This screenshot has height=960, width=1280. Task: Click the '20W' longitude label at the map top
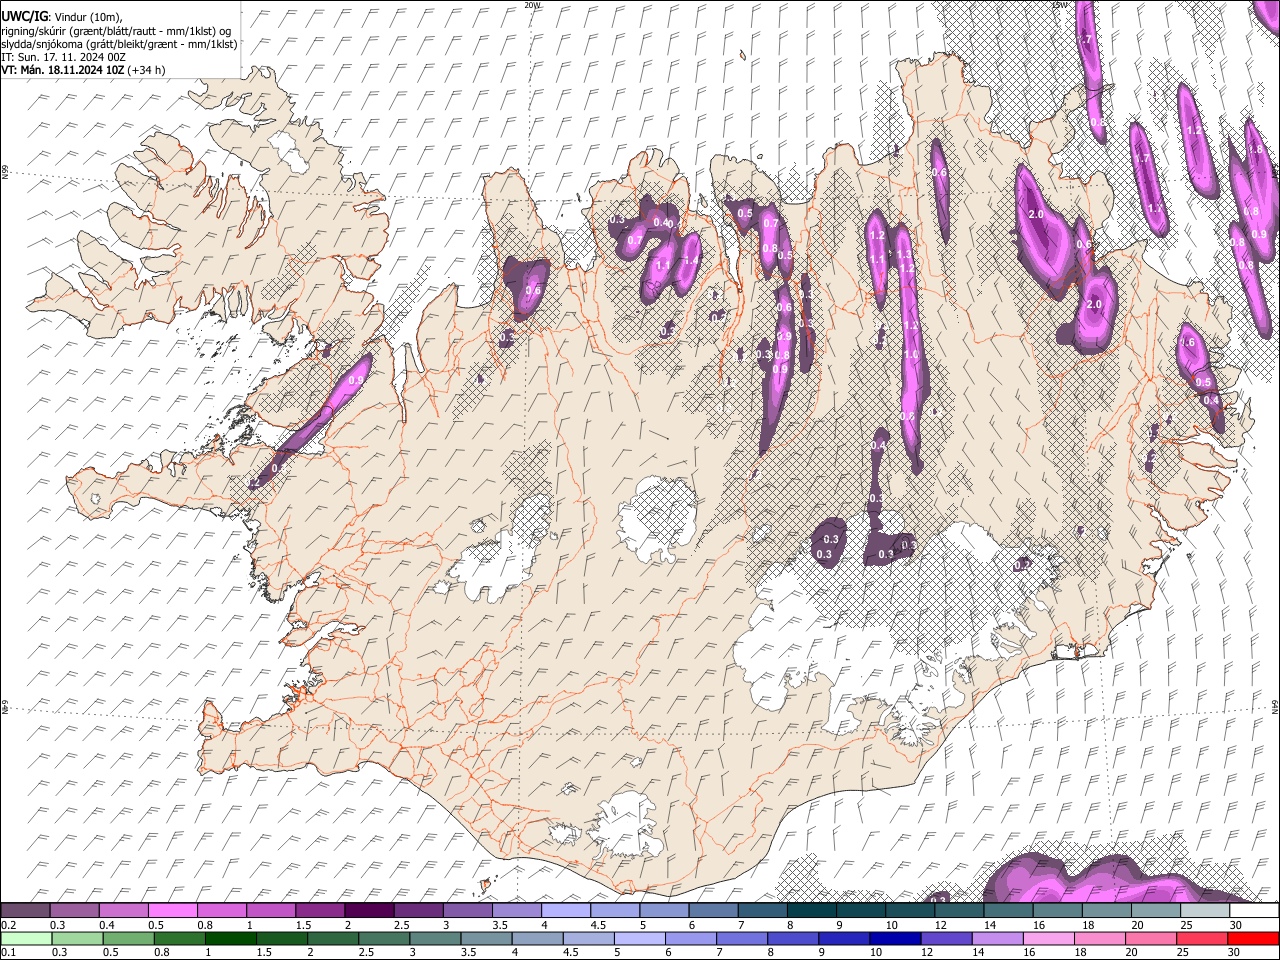point(532,5)
